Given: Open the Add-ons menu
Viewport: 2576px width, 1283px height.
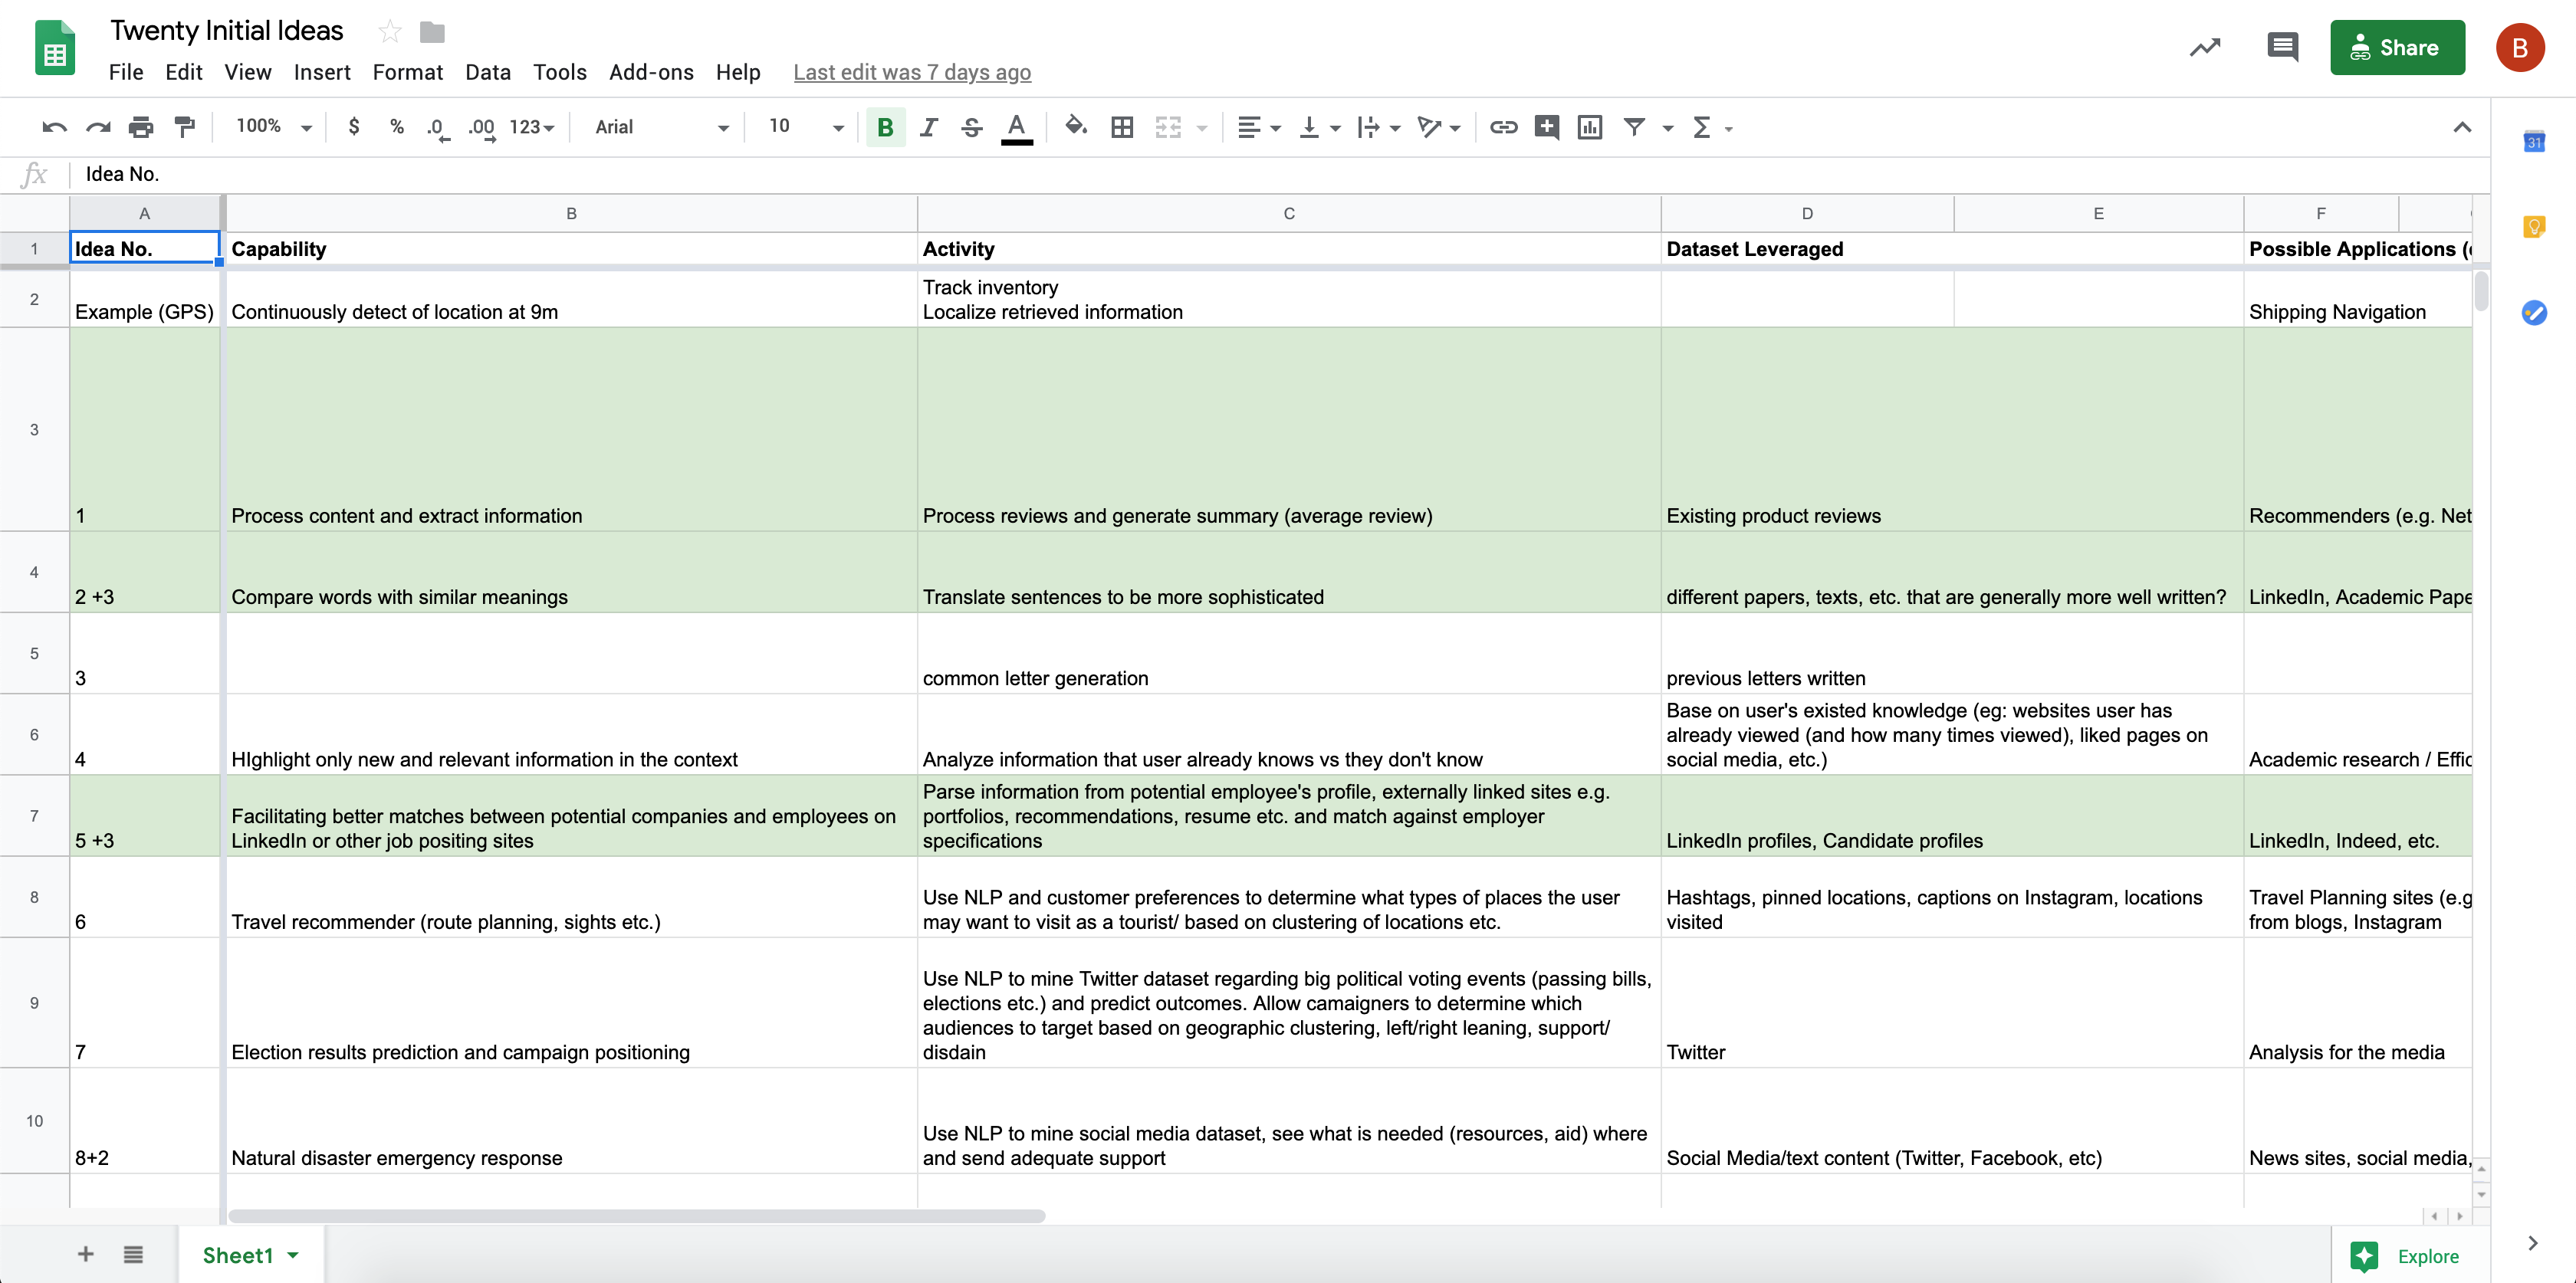Looking at the screenshot, I should [651, 72].
